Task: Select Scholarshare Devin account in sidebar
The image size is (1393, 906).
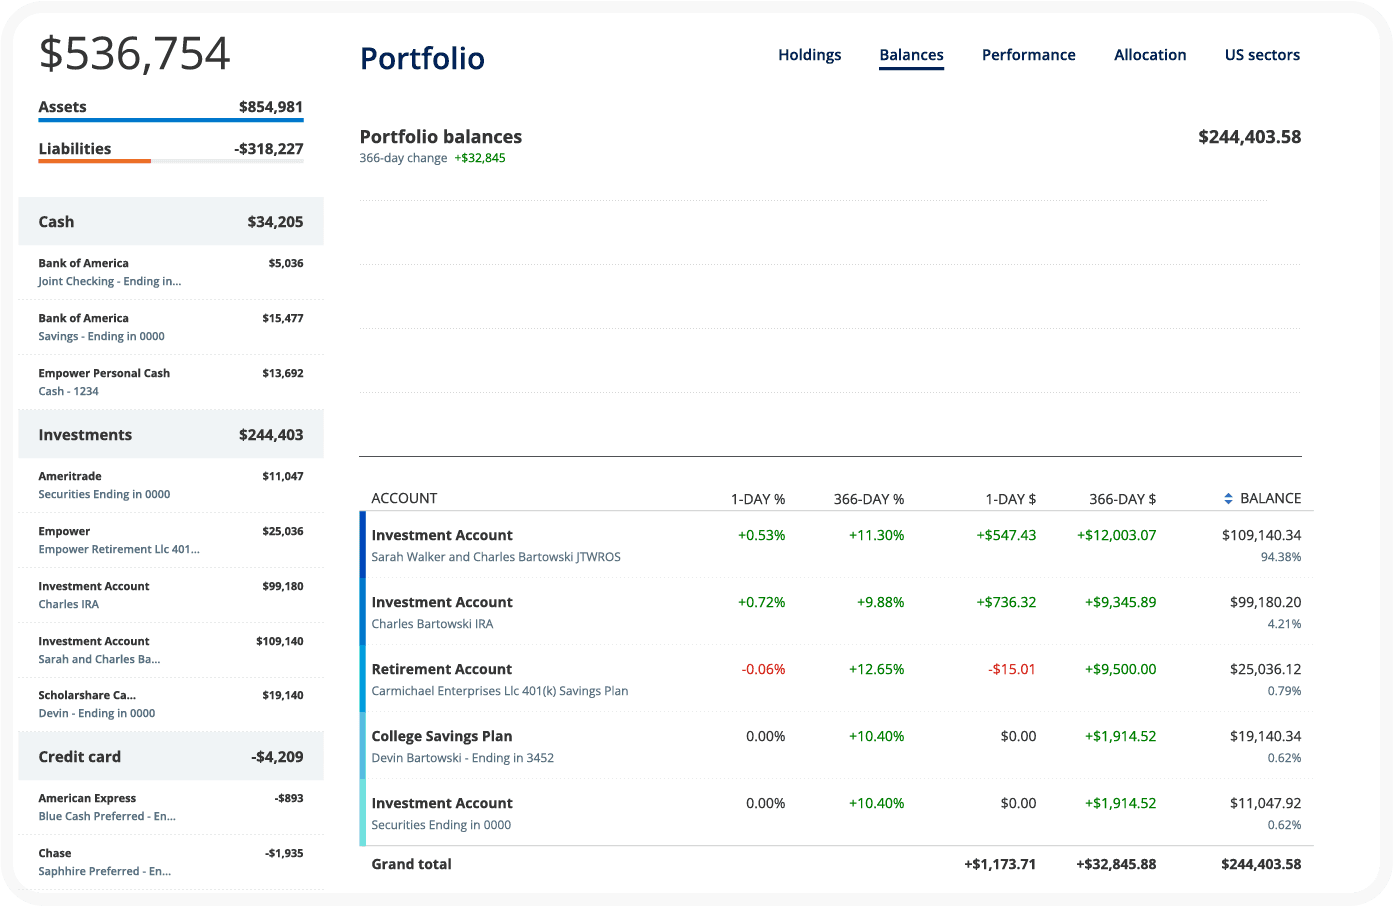Action: [x=171, y=704]
